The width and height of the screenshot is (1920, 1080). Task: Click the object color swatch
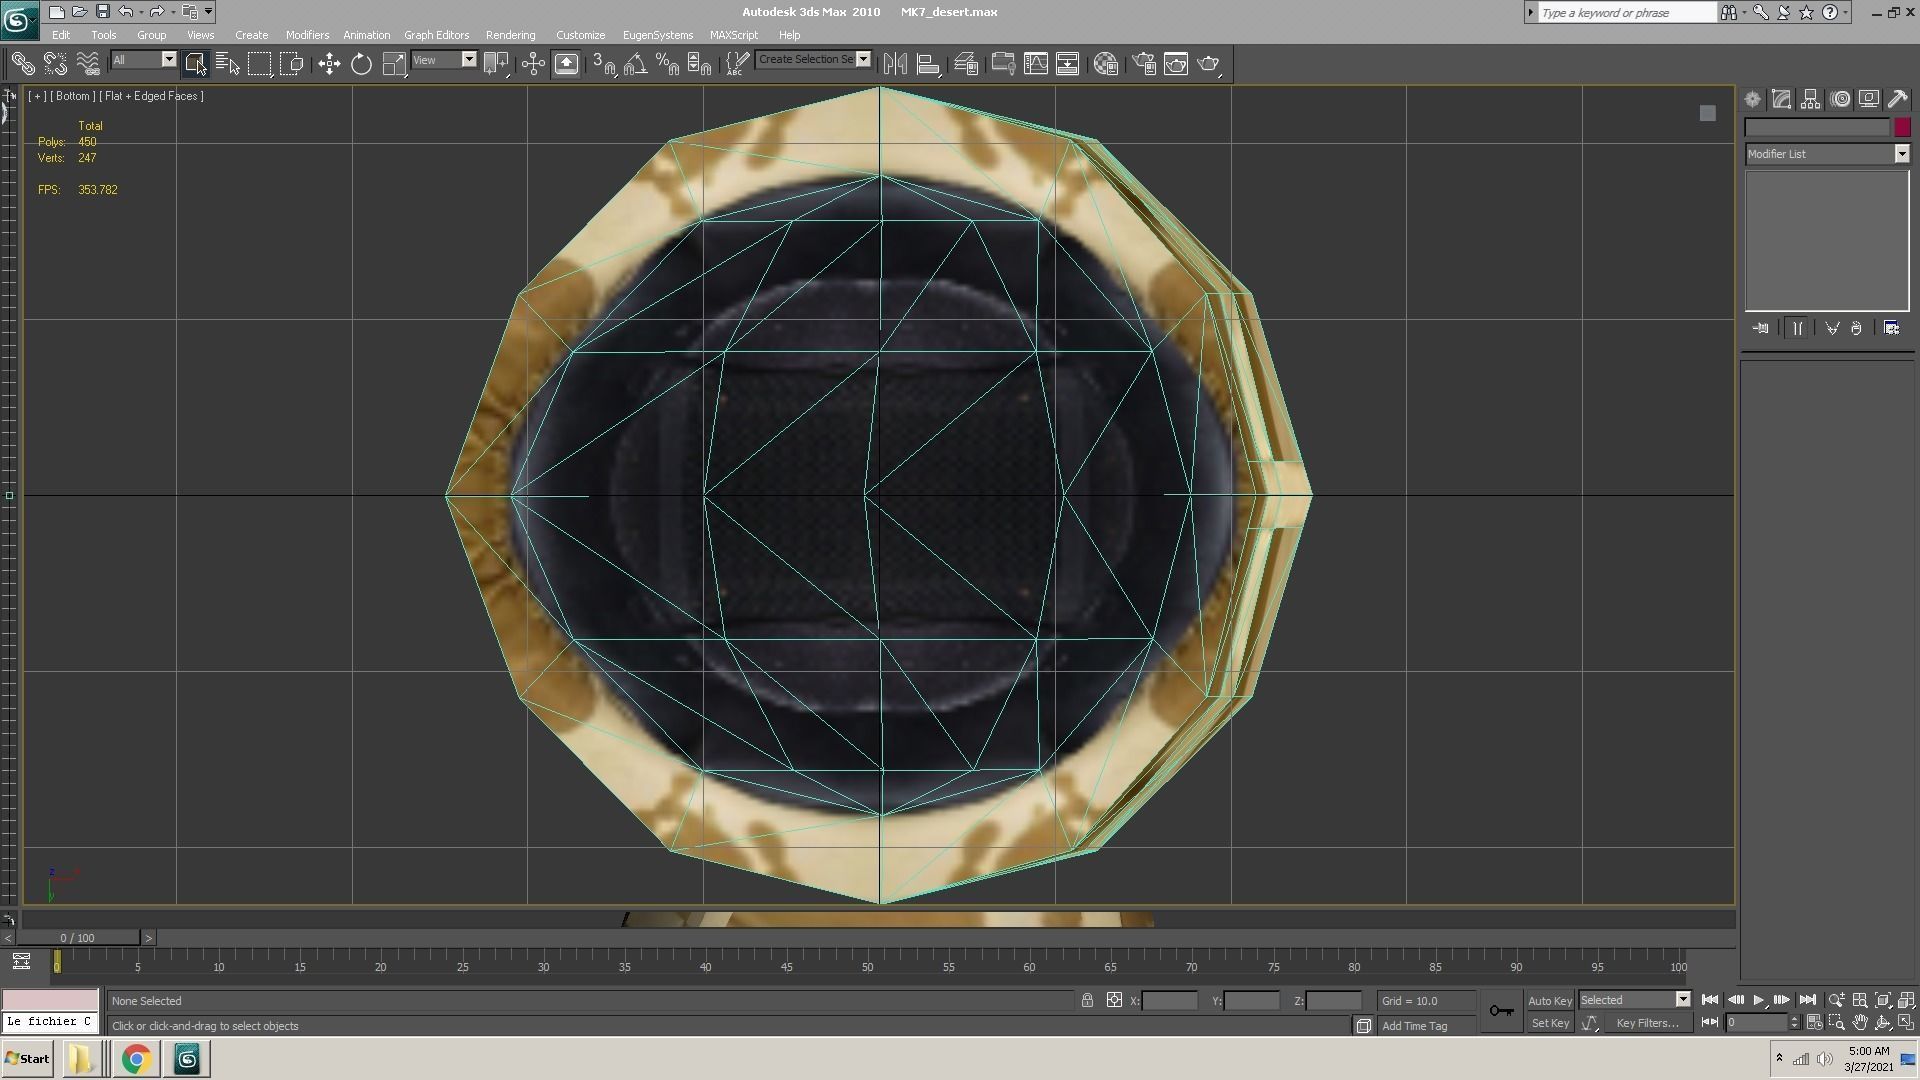(x=1901, y=127)
